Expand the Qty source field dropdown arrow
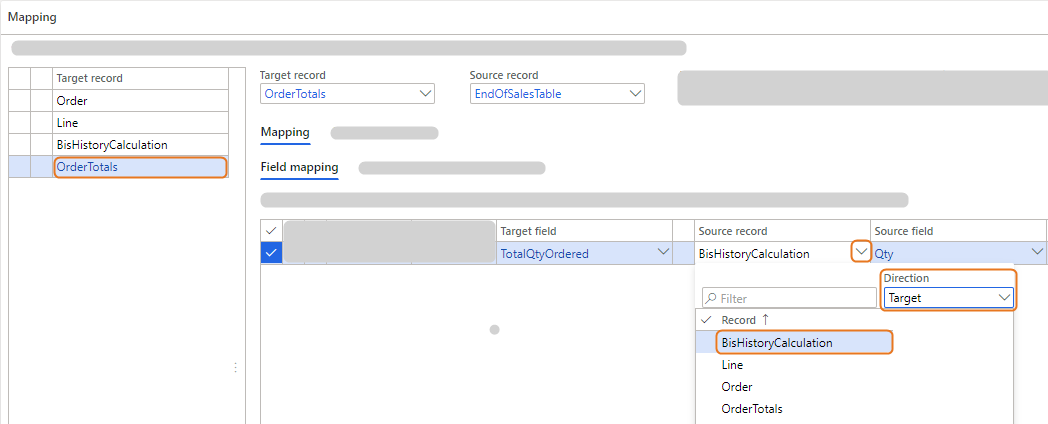Viewport: 1048px width, 424px height. pyautogui.click(x=1037, y=253)
